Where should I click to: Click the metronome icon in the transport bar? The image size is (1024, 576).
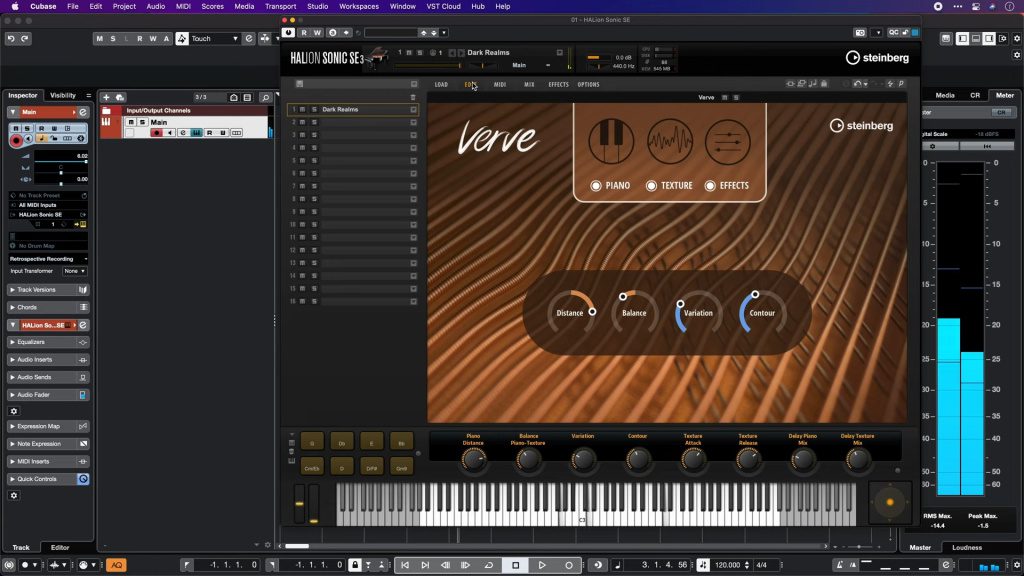coord(596,565)
